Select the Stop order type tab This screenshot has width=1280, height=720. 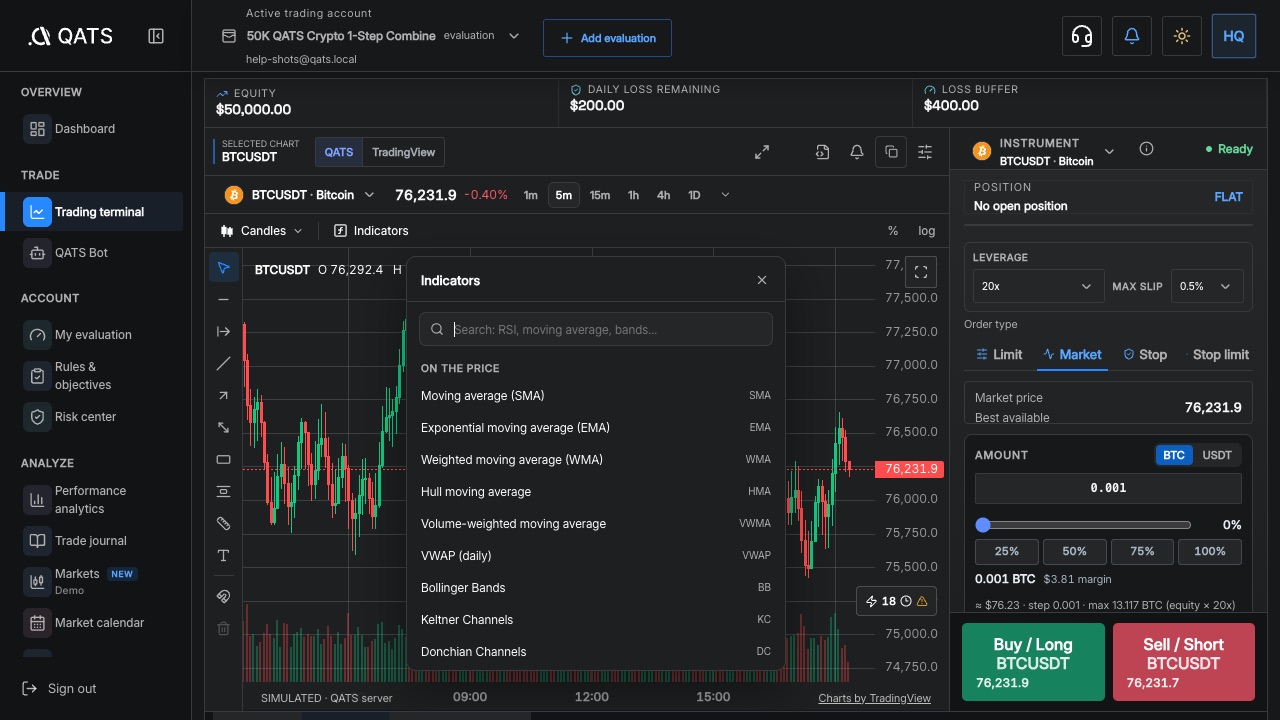tap(1145, 354)
